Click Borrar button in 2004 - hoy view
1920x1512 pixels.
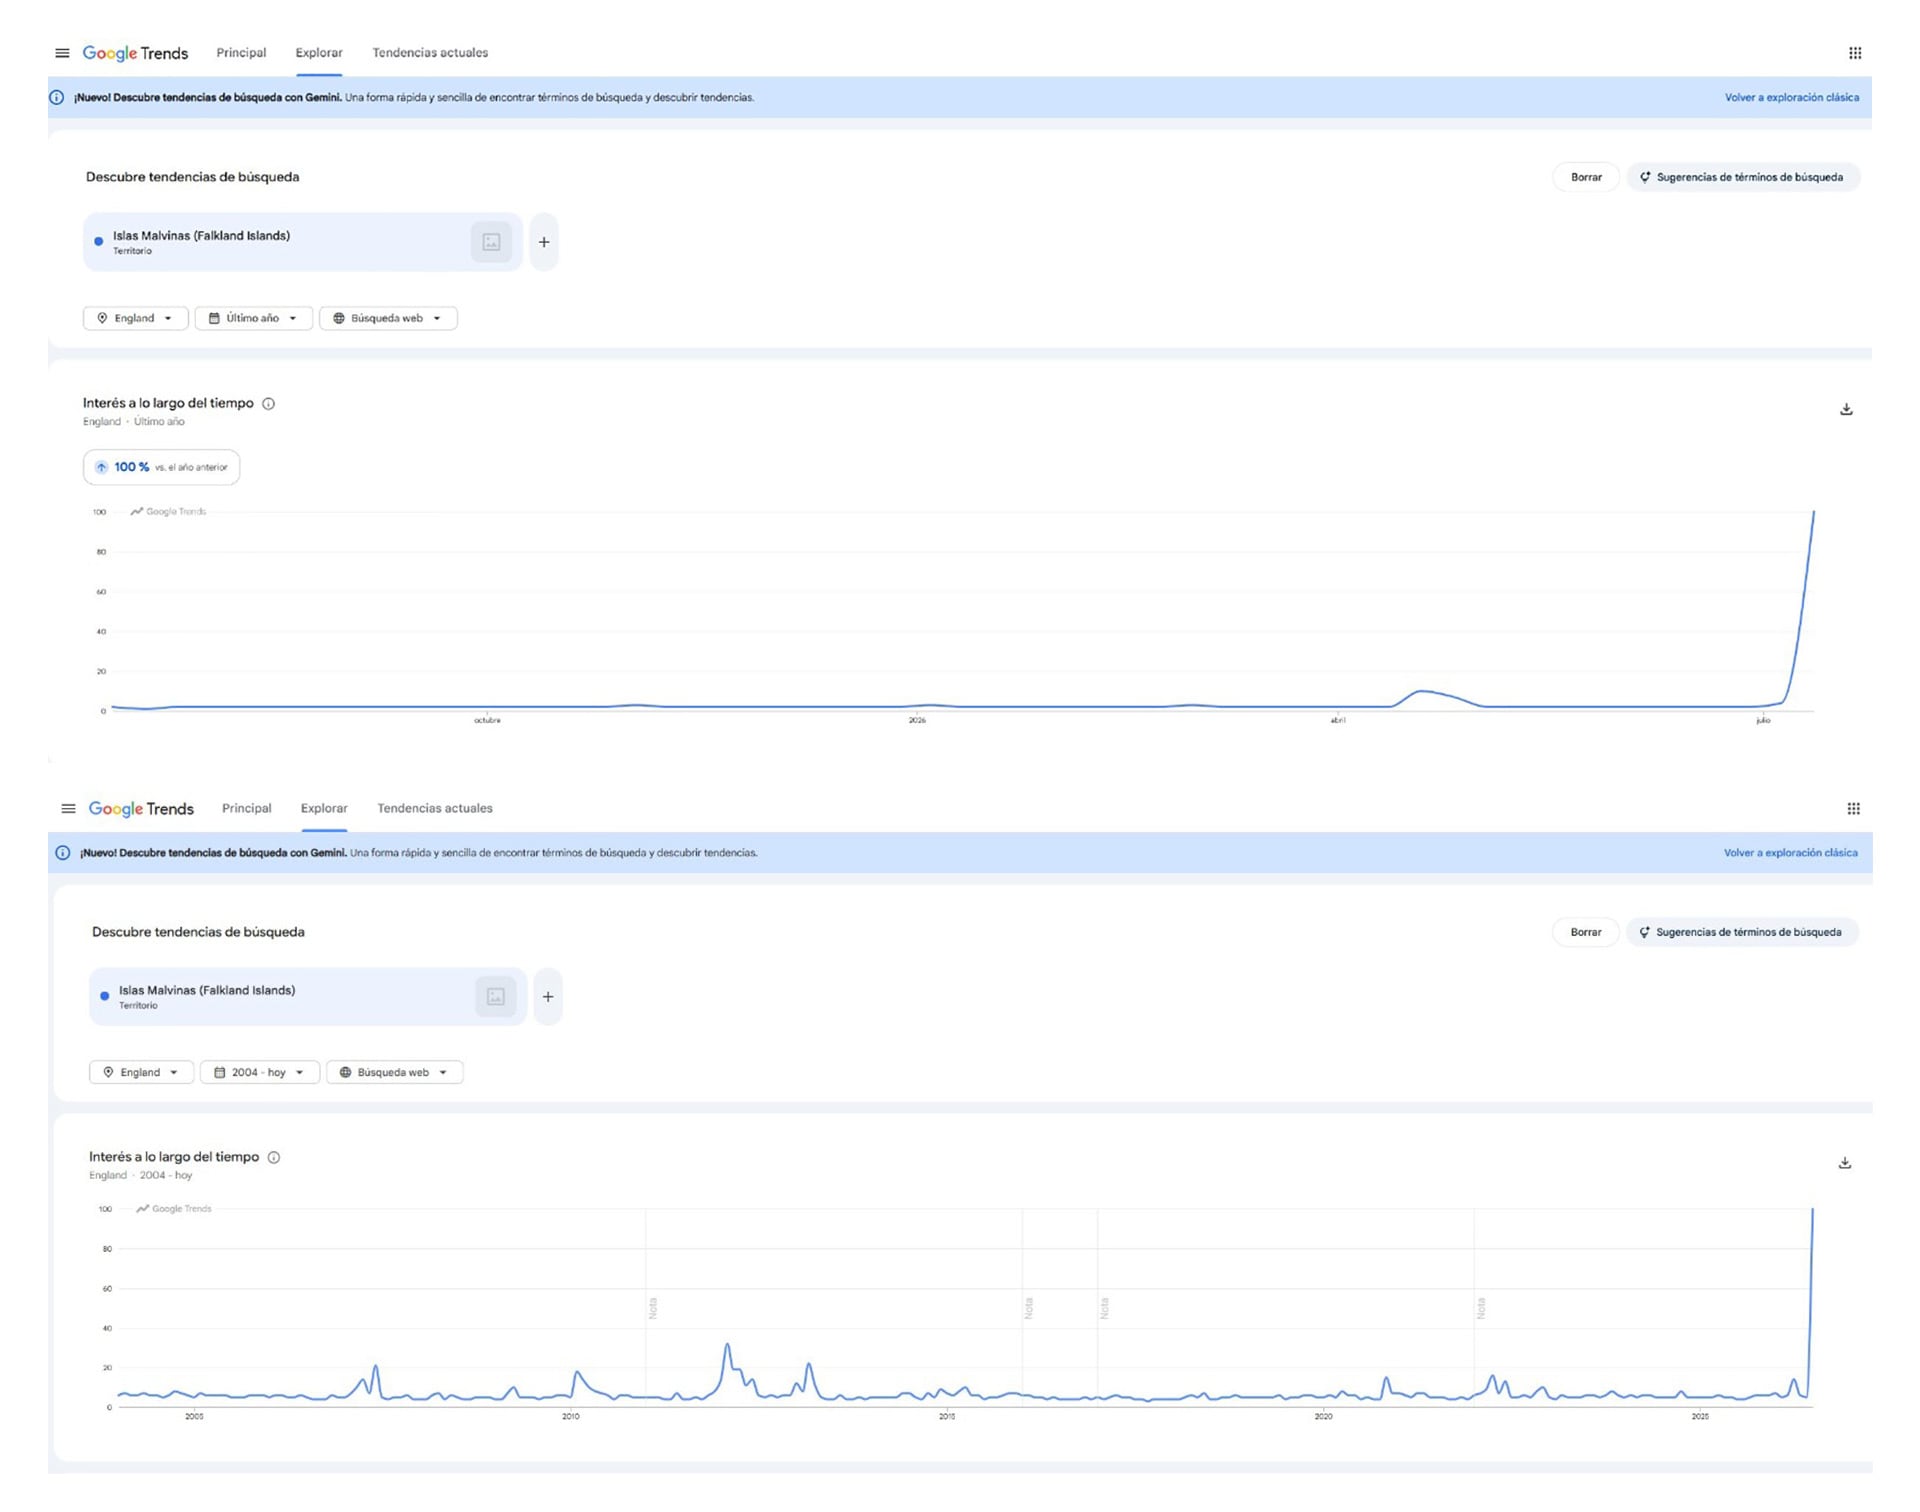pos(1586,932)
